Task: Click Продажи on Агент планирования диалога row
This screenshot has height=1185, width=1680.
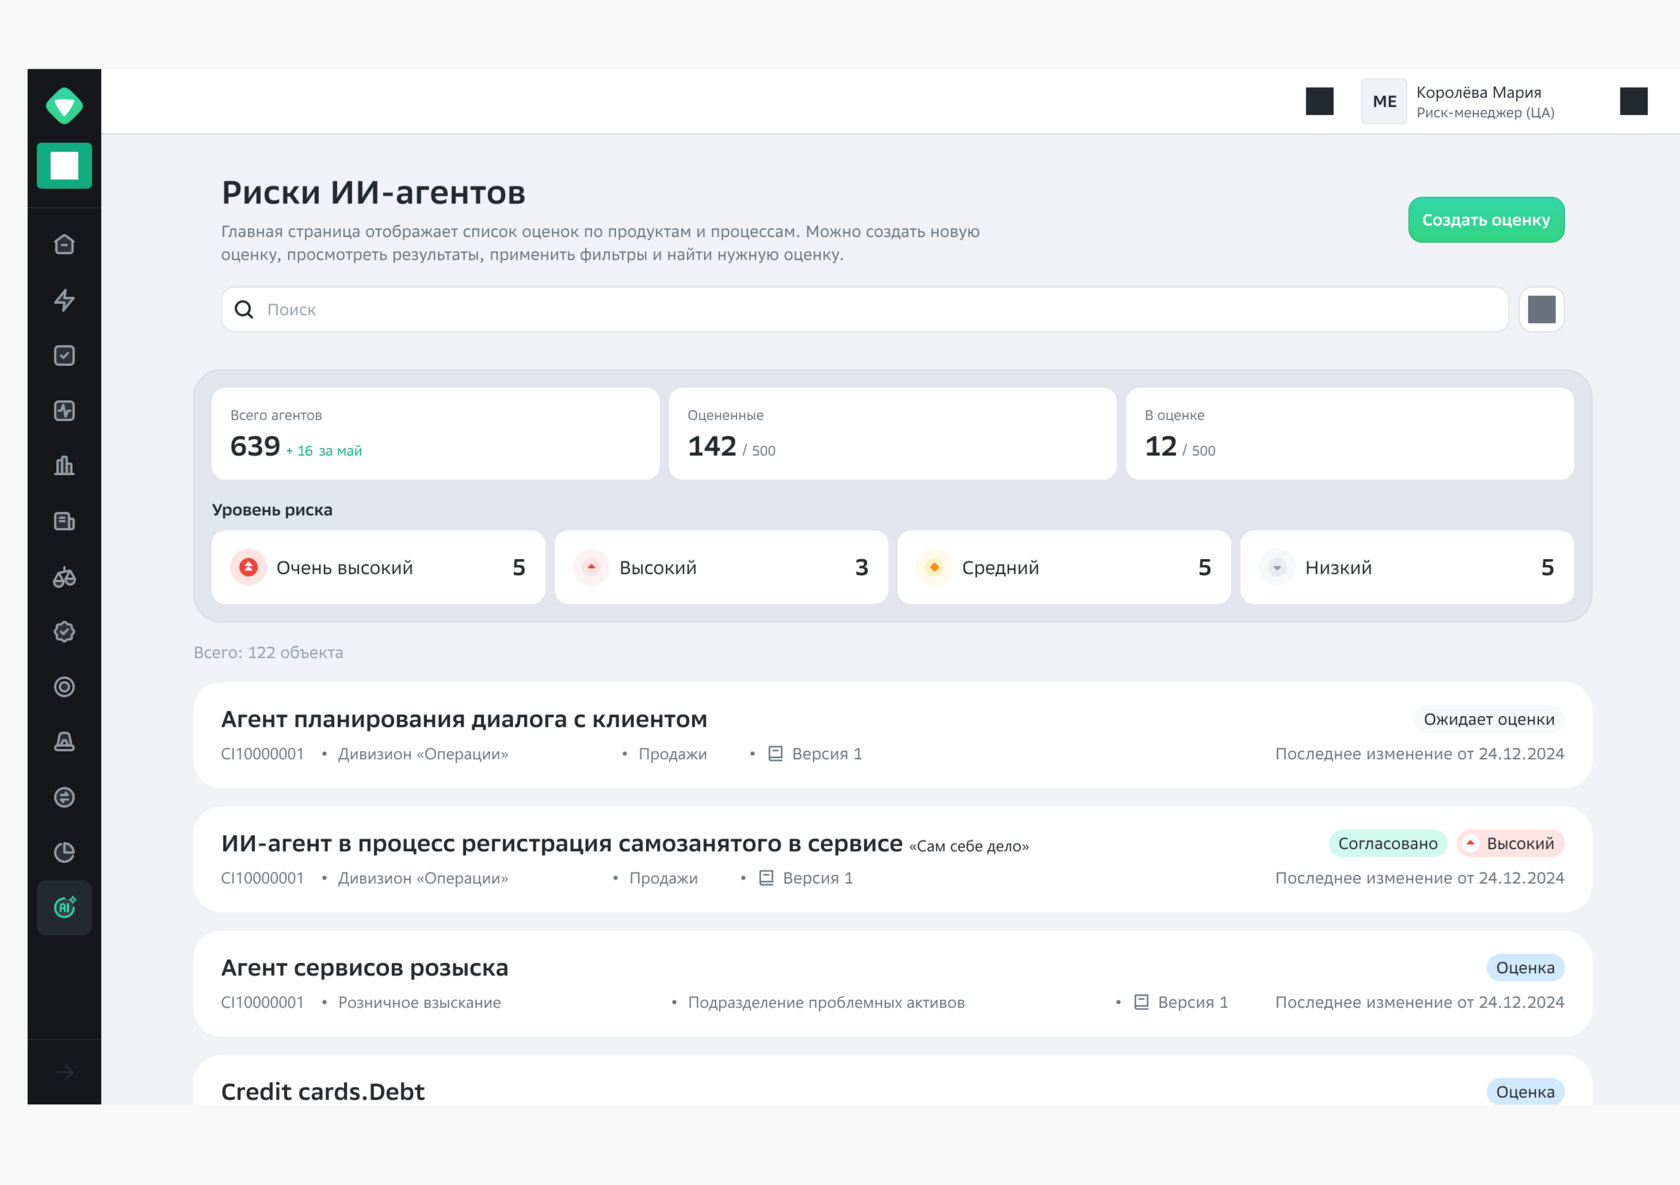Action: tap(673, 754)
